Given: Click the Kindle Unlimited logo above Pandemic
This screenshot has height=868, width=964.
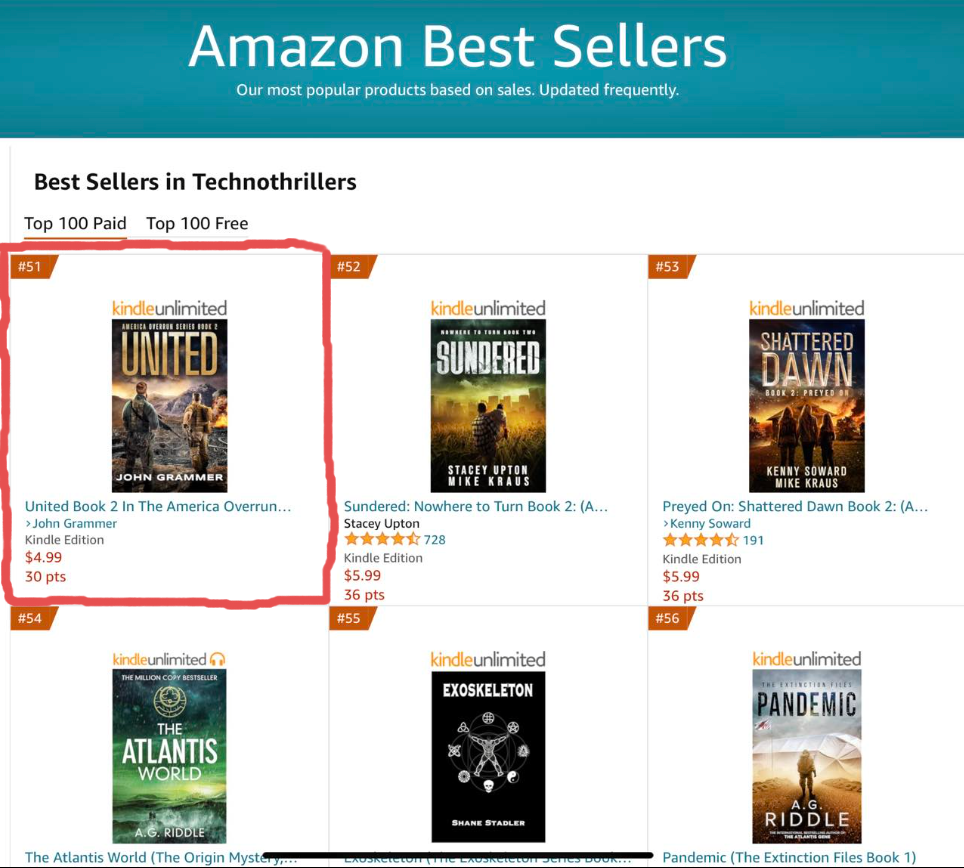Looking at the screenshot, I should (807, 659).
